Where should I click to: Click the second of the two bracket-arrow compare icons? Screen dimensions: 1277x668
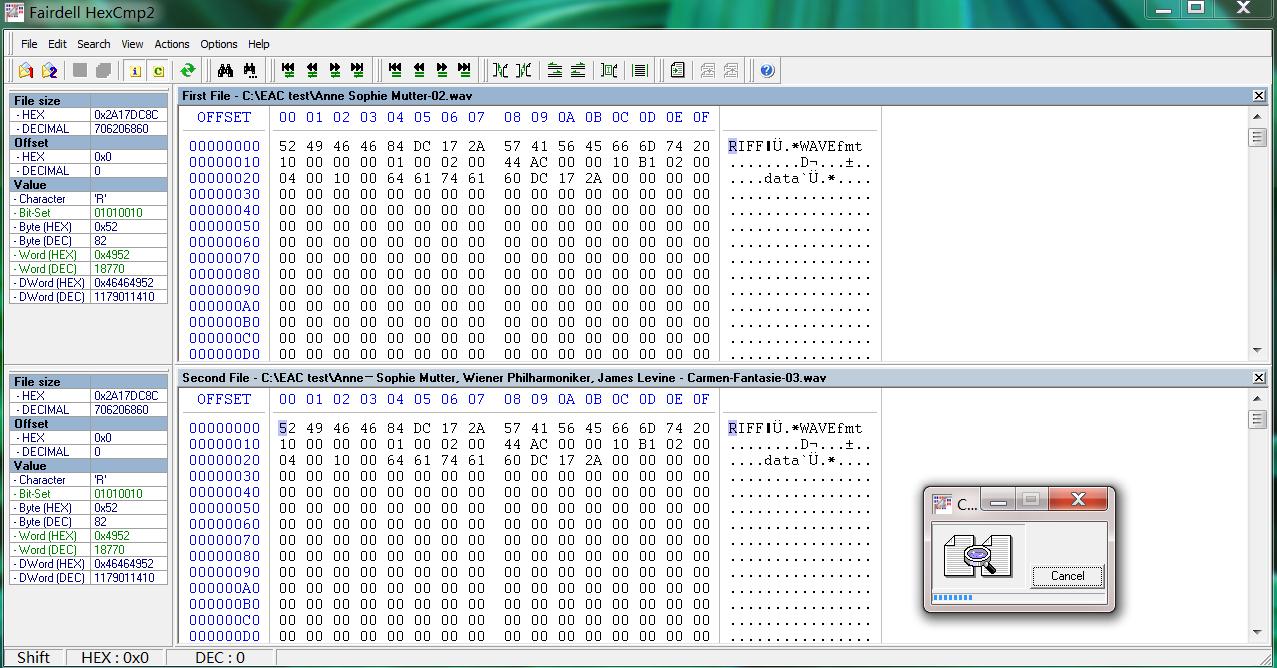tap(524, 70)
